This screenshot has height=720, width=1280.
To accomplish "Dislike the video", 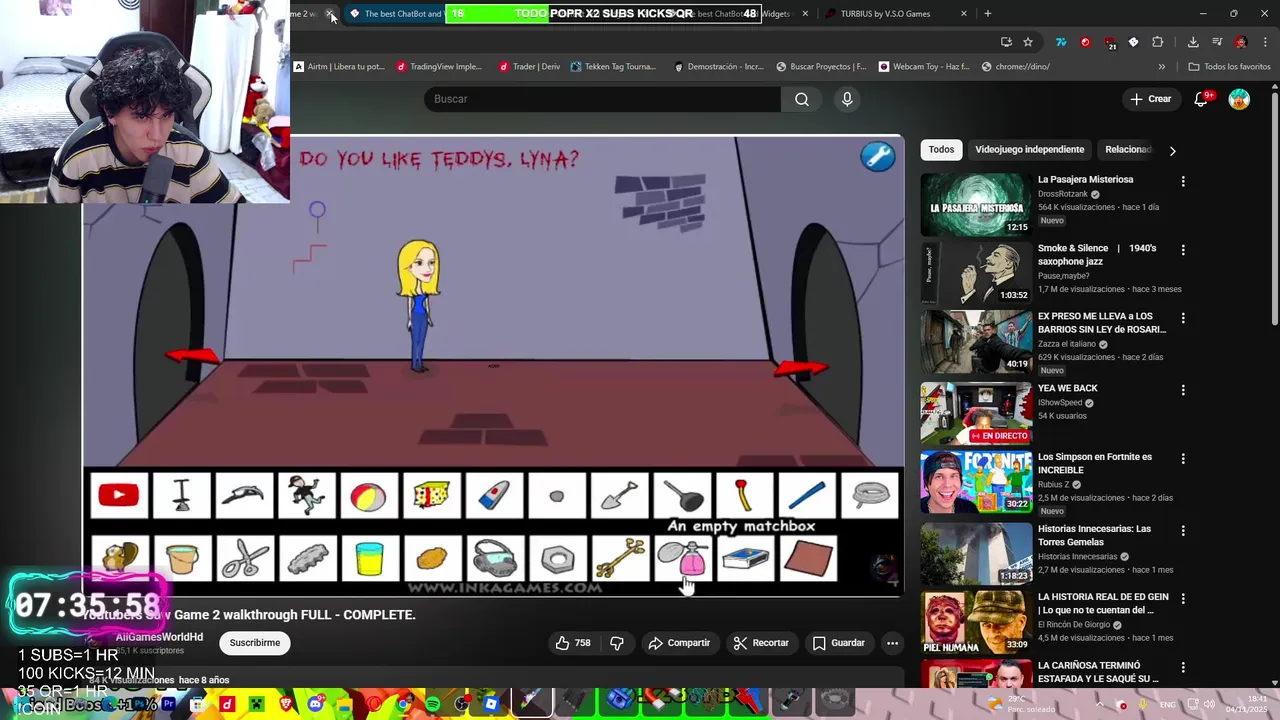I will [x=617, y=643].
